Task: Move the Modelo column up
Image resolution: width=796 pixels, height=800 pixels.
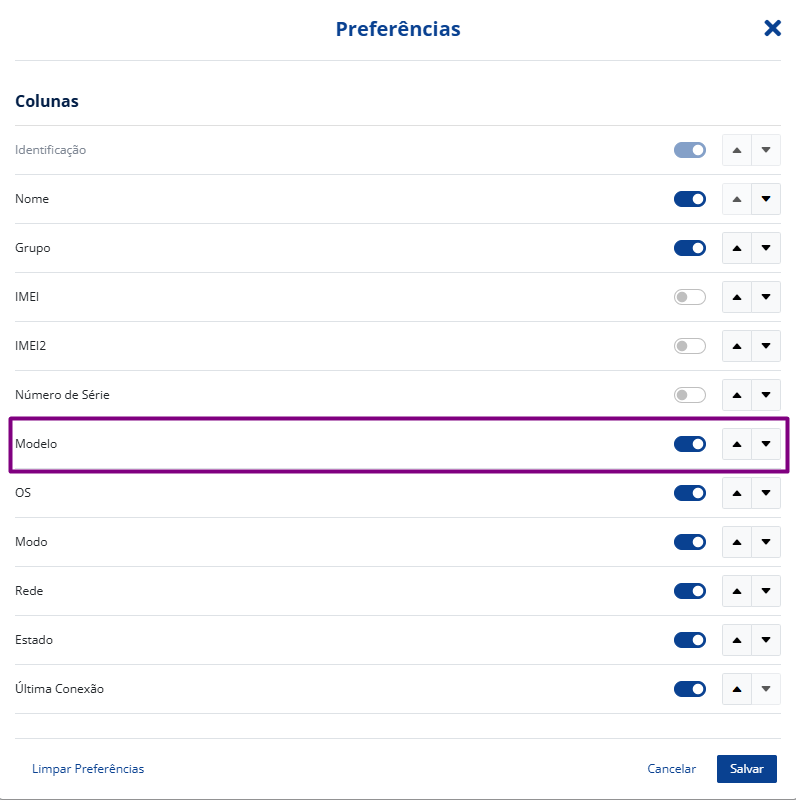Action: (737, 444)
